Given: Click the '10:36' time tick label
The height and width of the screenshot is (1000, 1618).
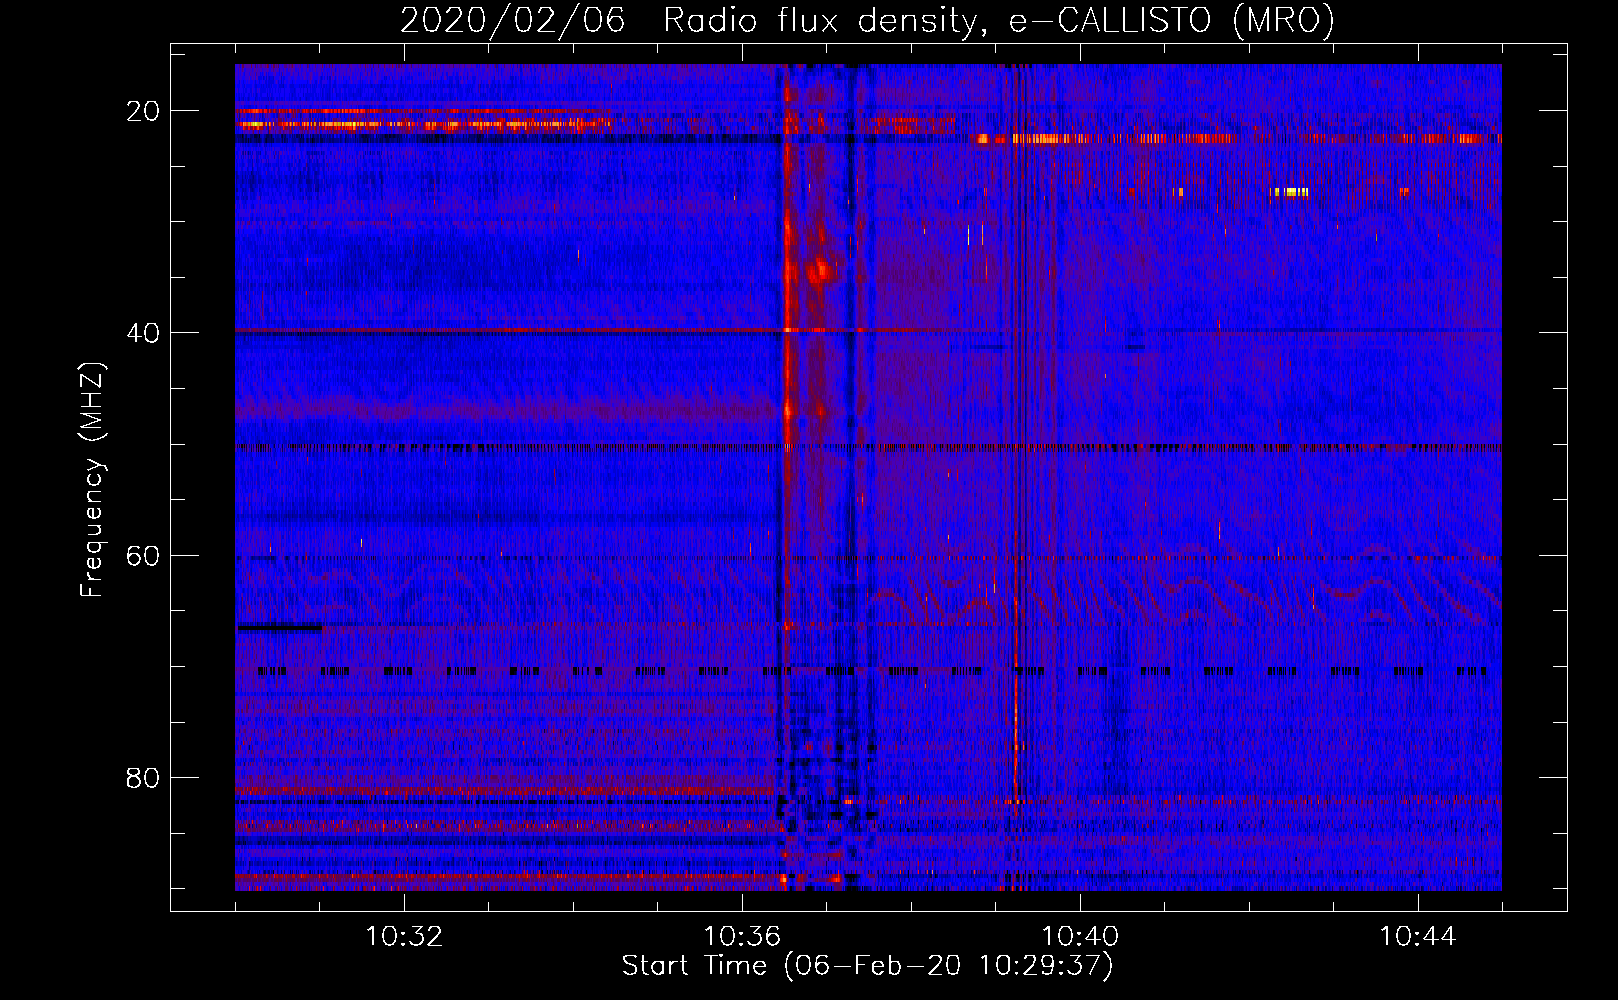Looking at the screenshot, I should pos(742,937).
